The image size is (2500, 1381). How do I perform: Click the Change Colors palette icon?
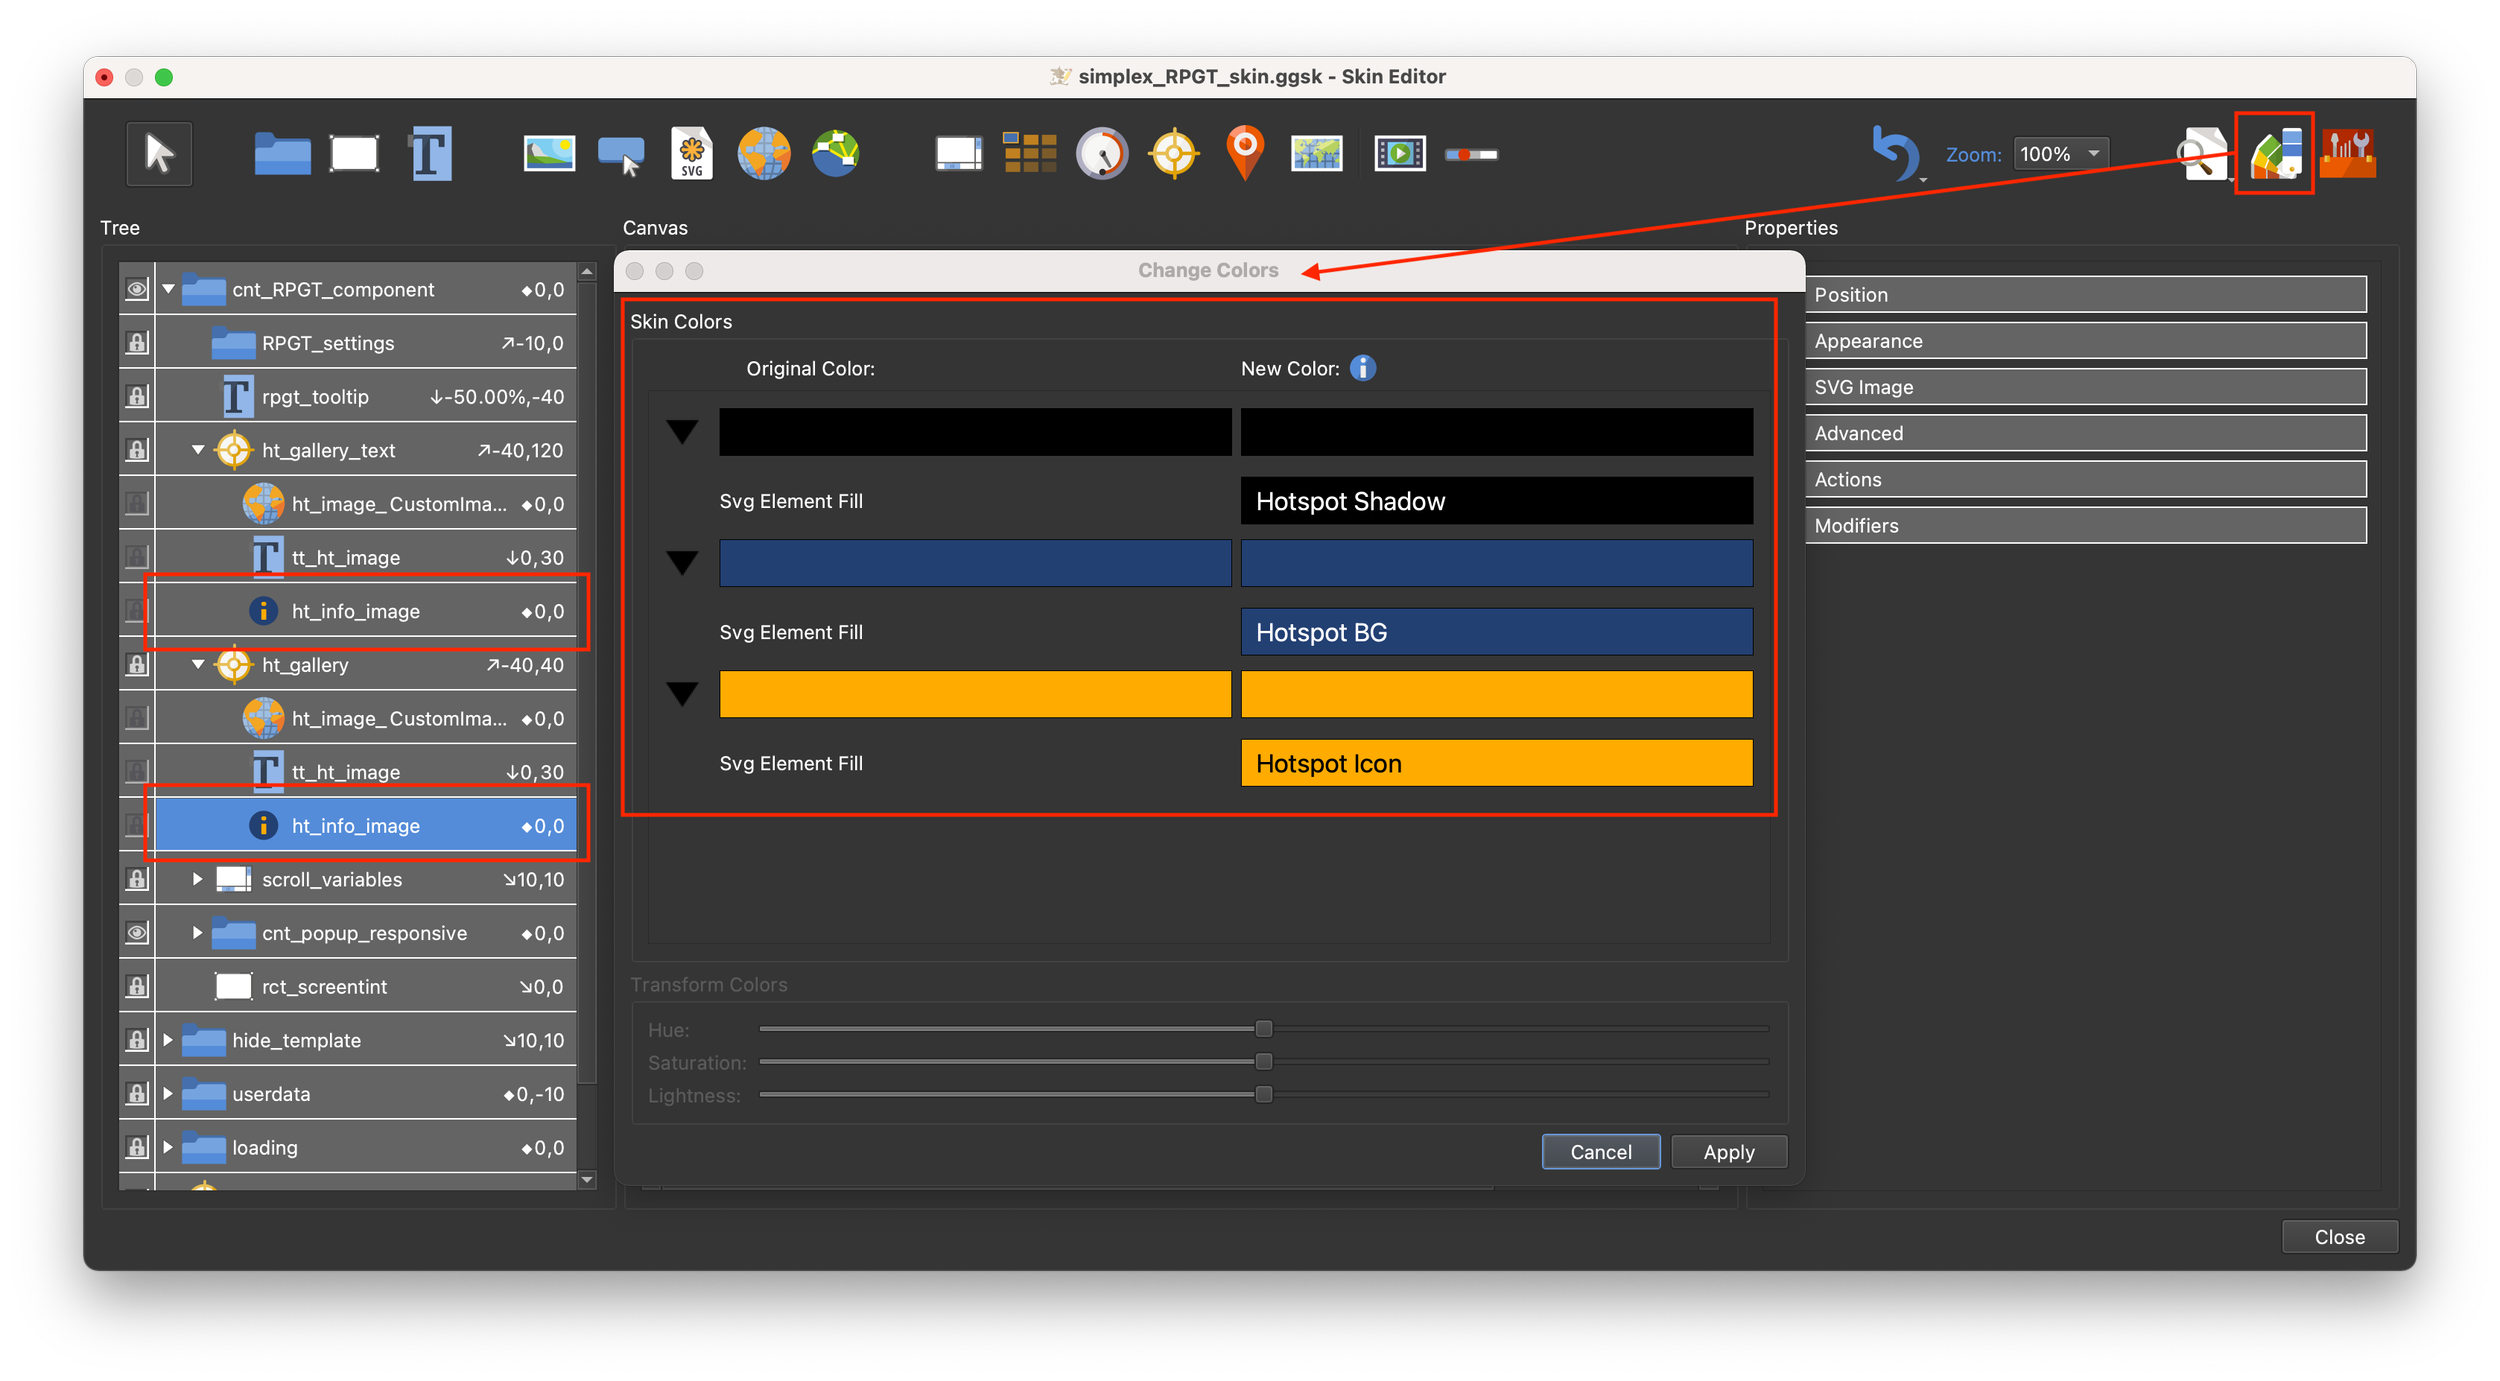[2275, 154]
